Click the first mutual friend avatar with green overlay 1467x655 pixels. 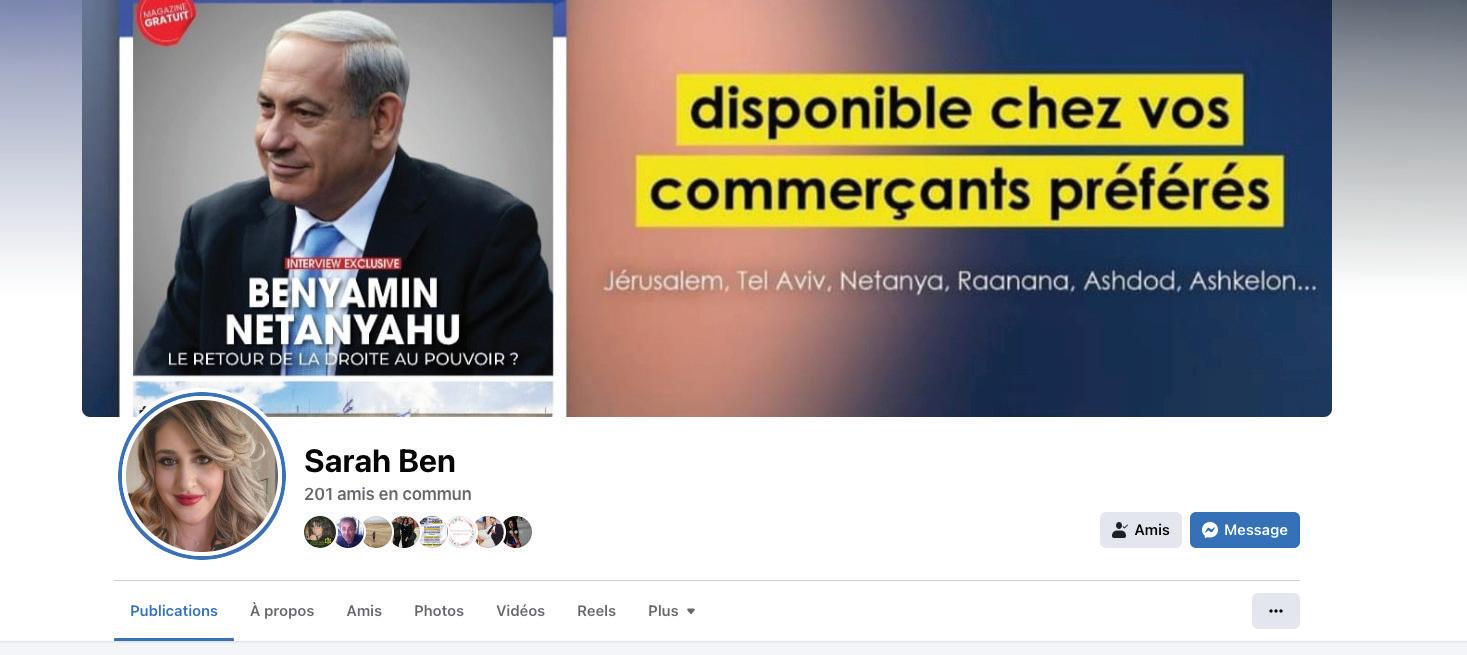click(320, 532)
